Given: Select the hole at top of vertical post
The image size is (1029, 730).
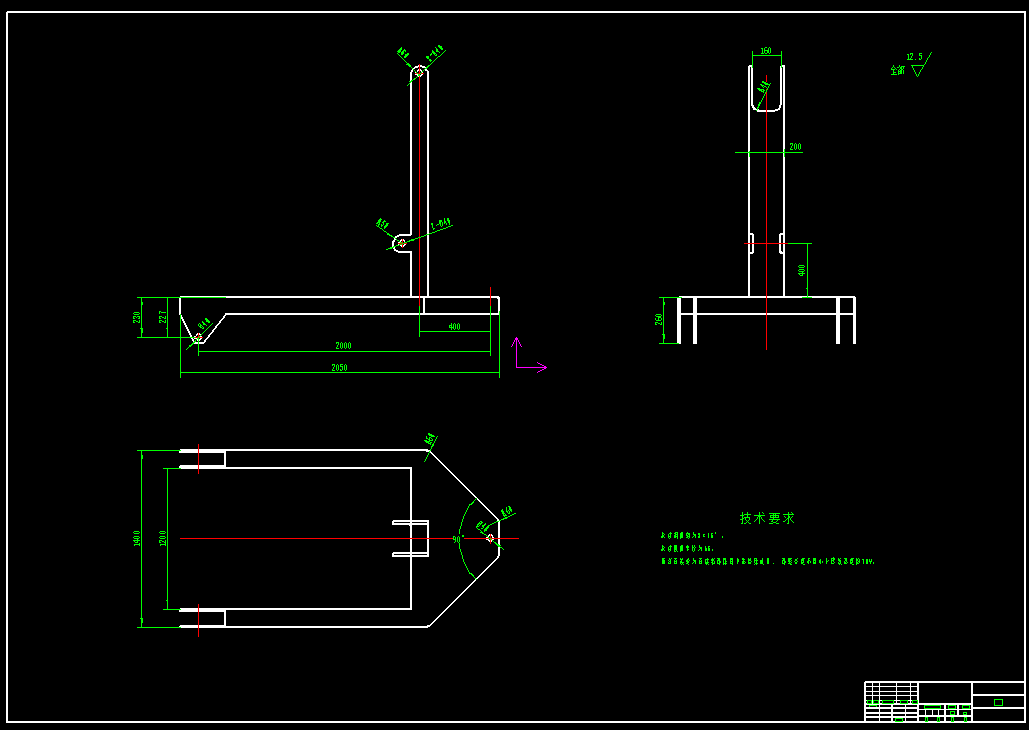Looking at the screenshot, I should [x=419, y=71].
